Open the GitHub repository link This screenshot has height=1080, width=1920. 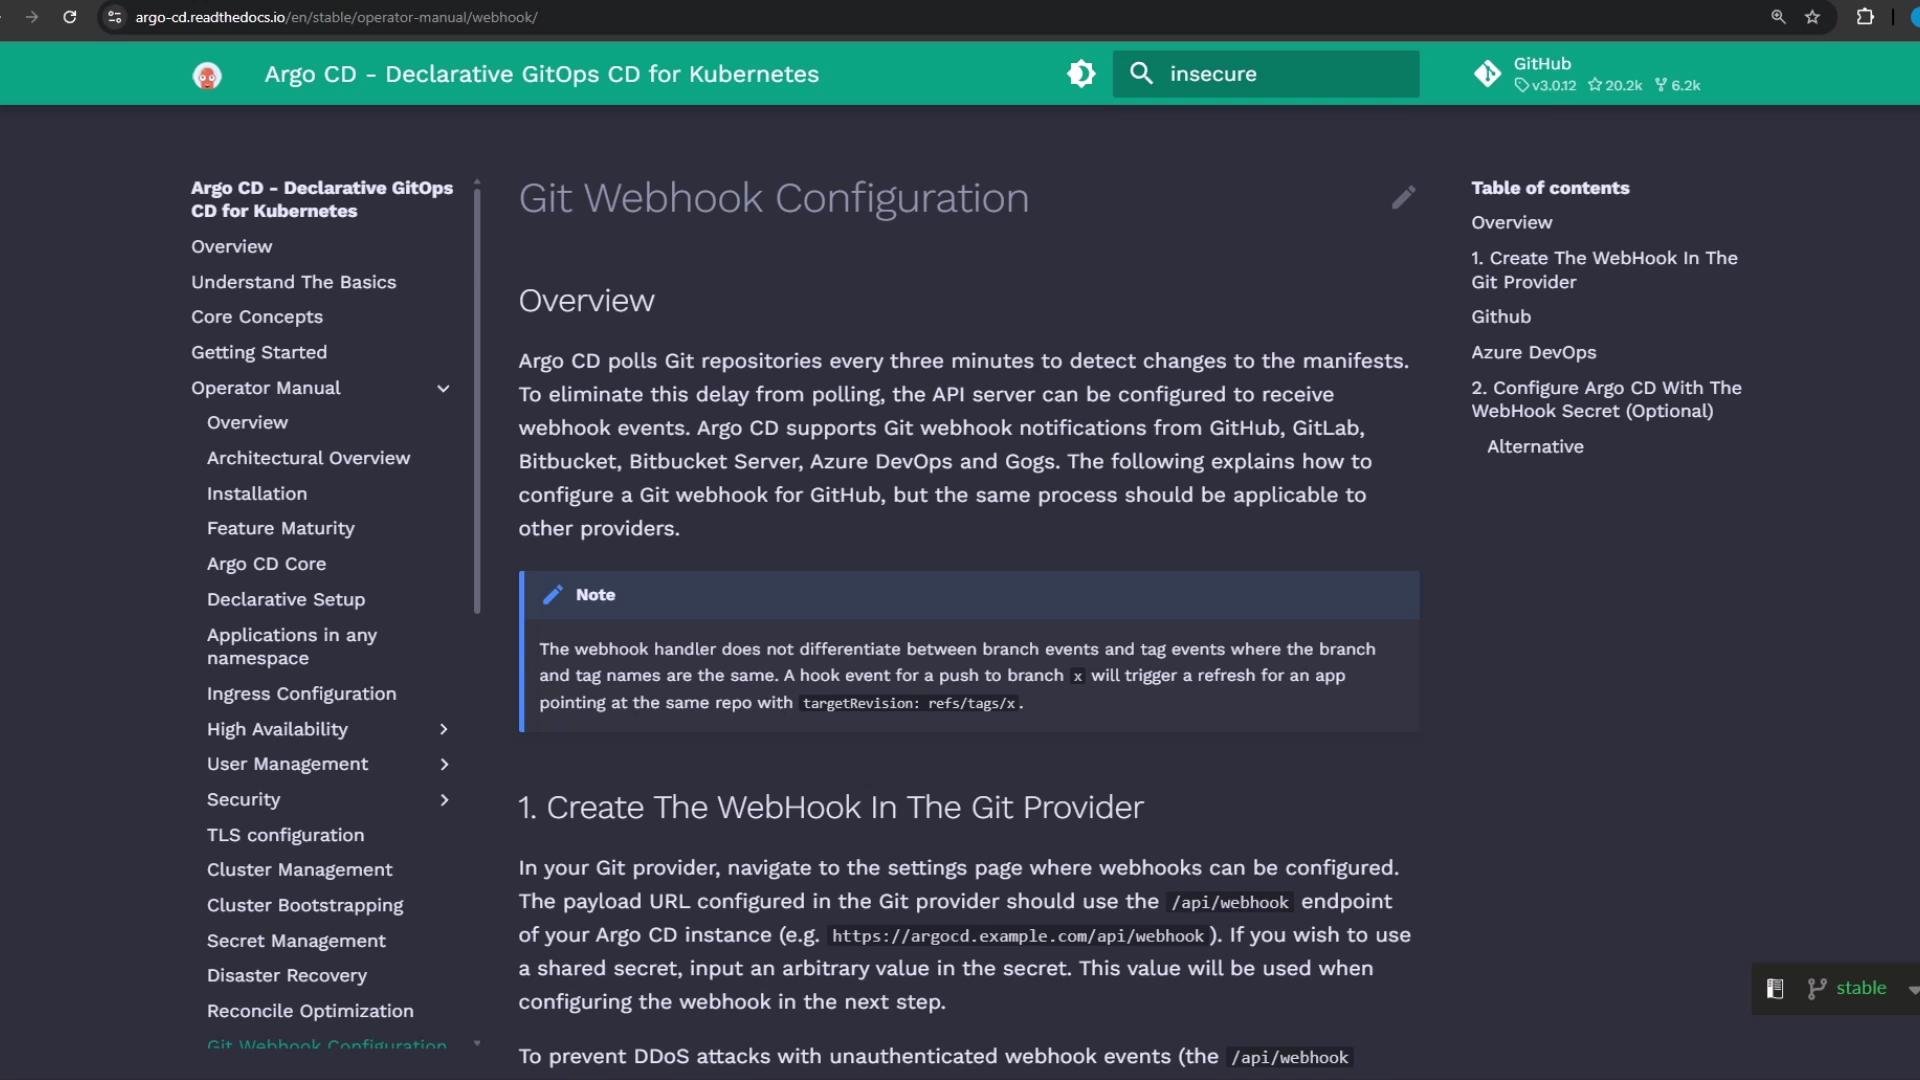[1588, 74]
